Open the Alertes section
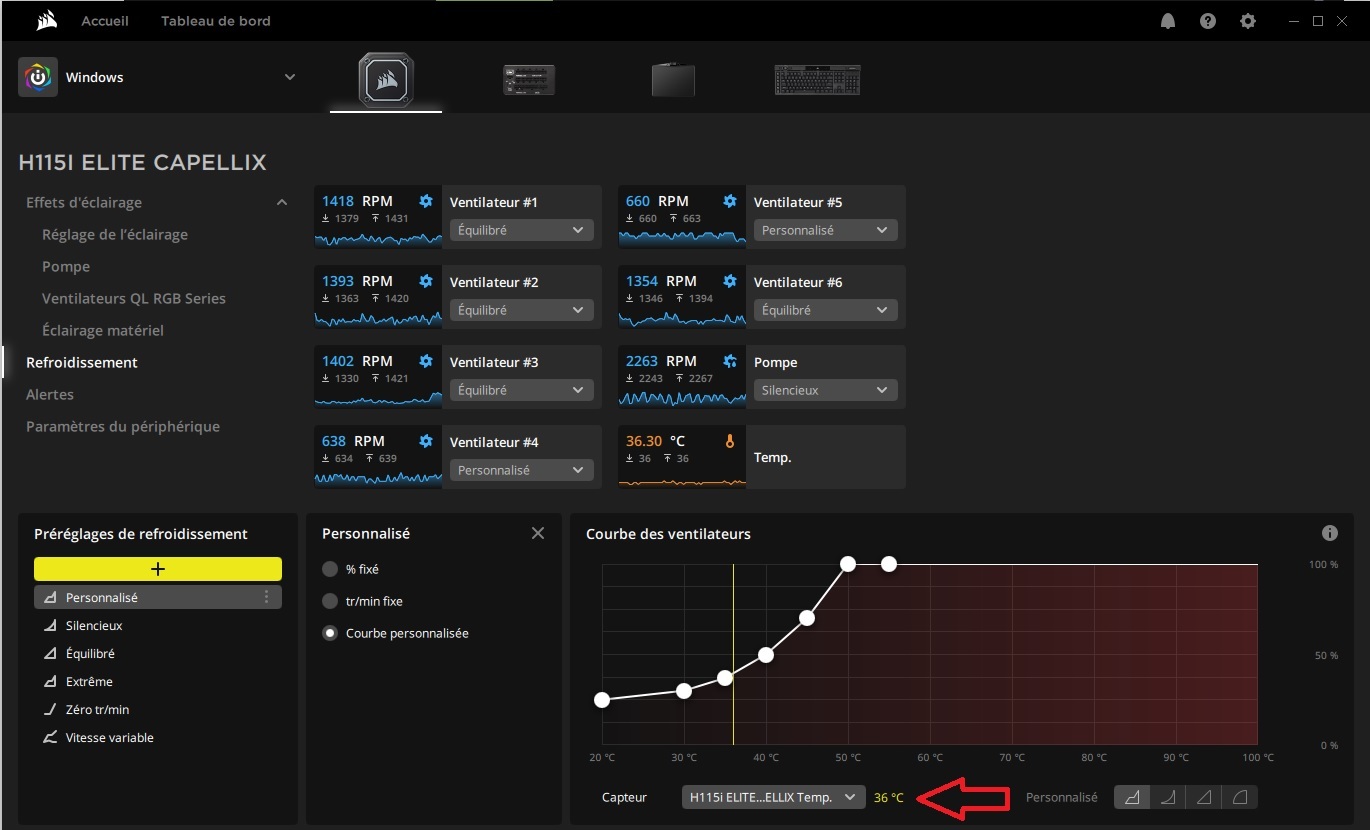 click(50, 394)
